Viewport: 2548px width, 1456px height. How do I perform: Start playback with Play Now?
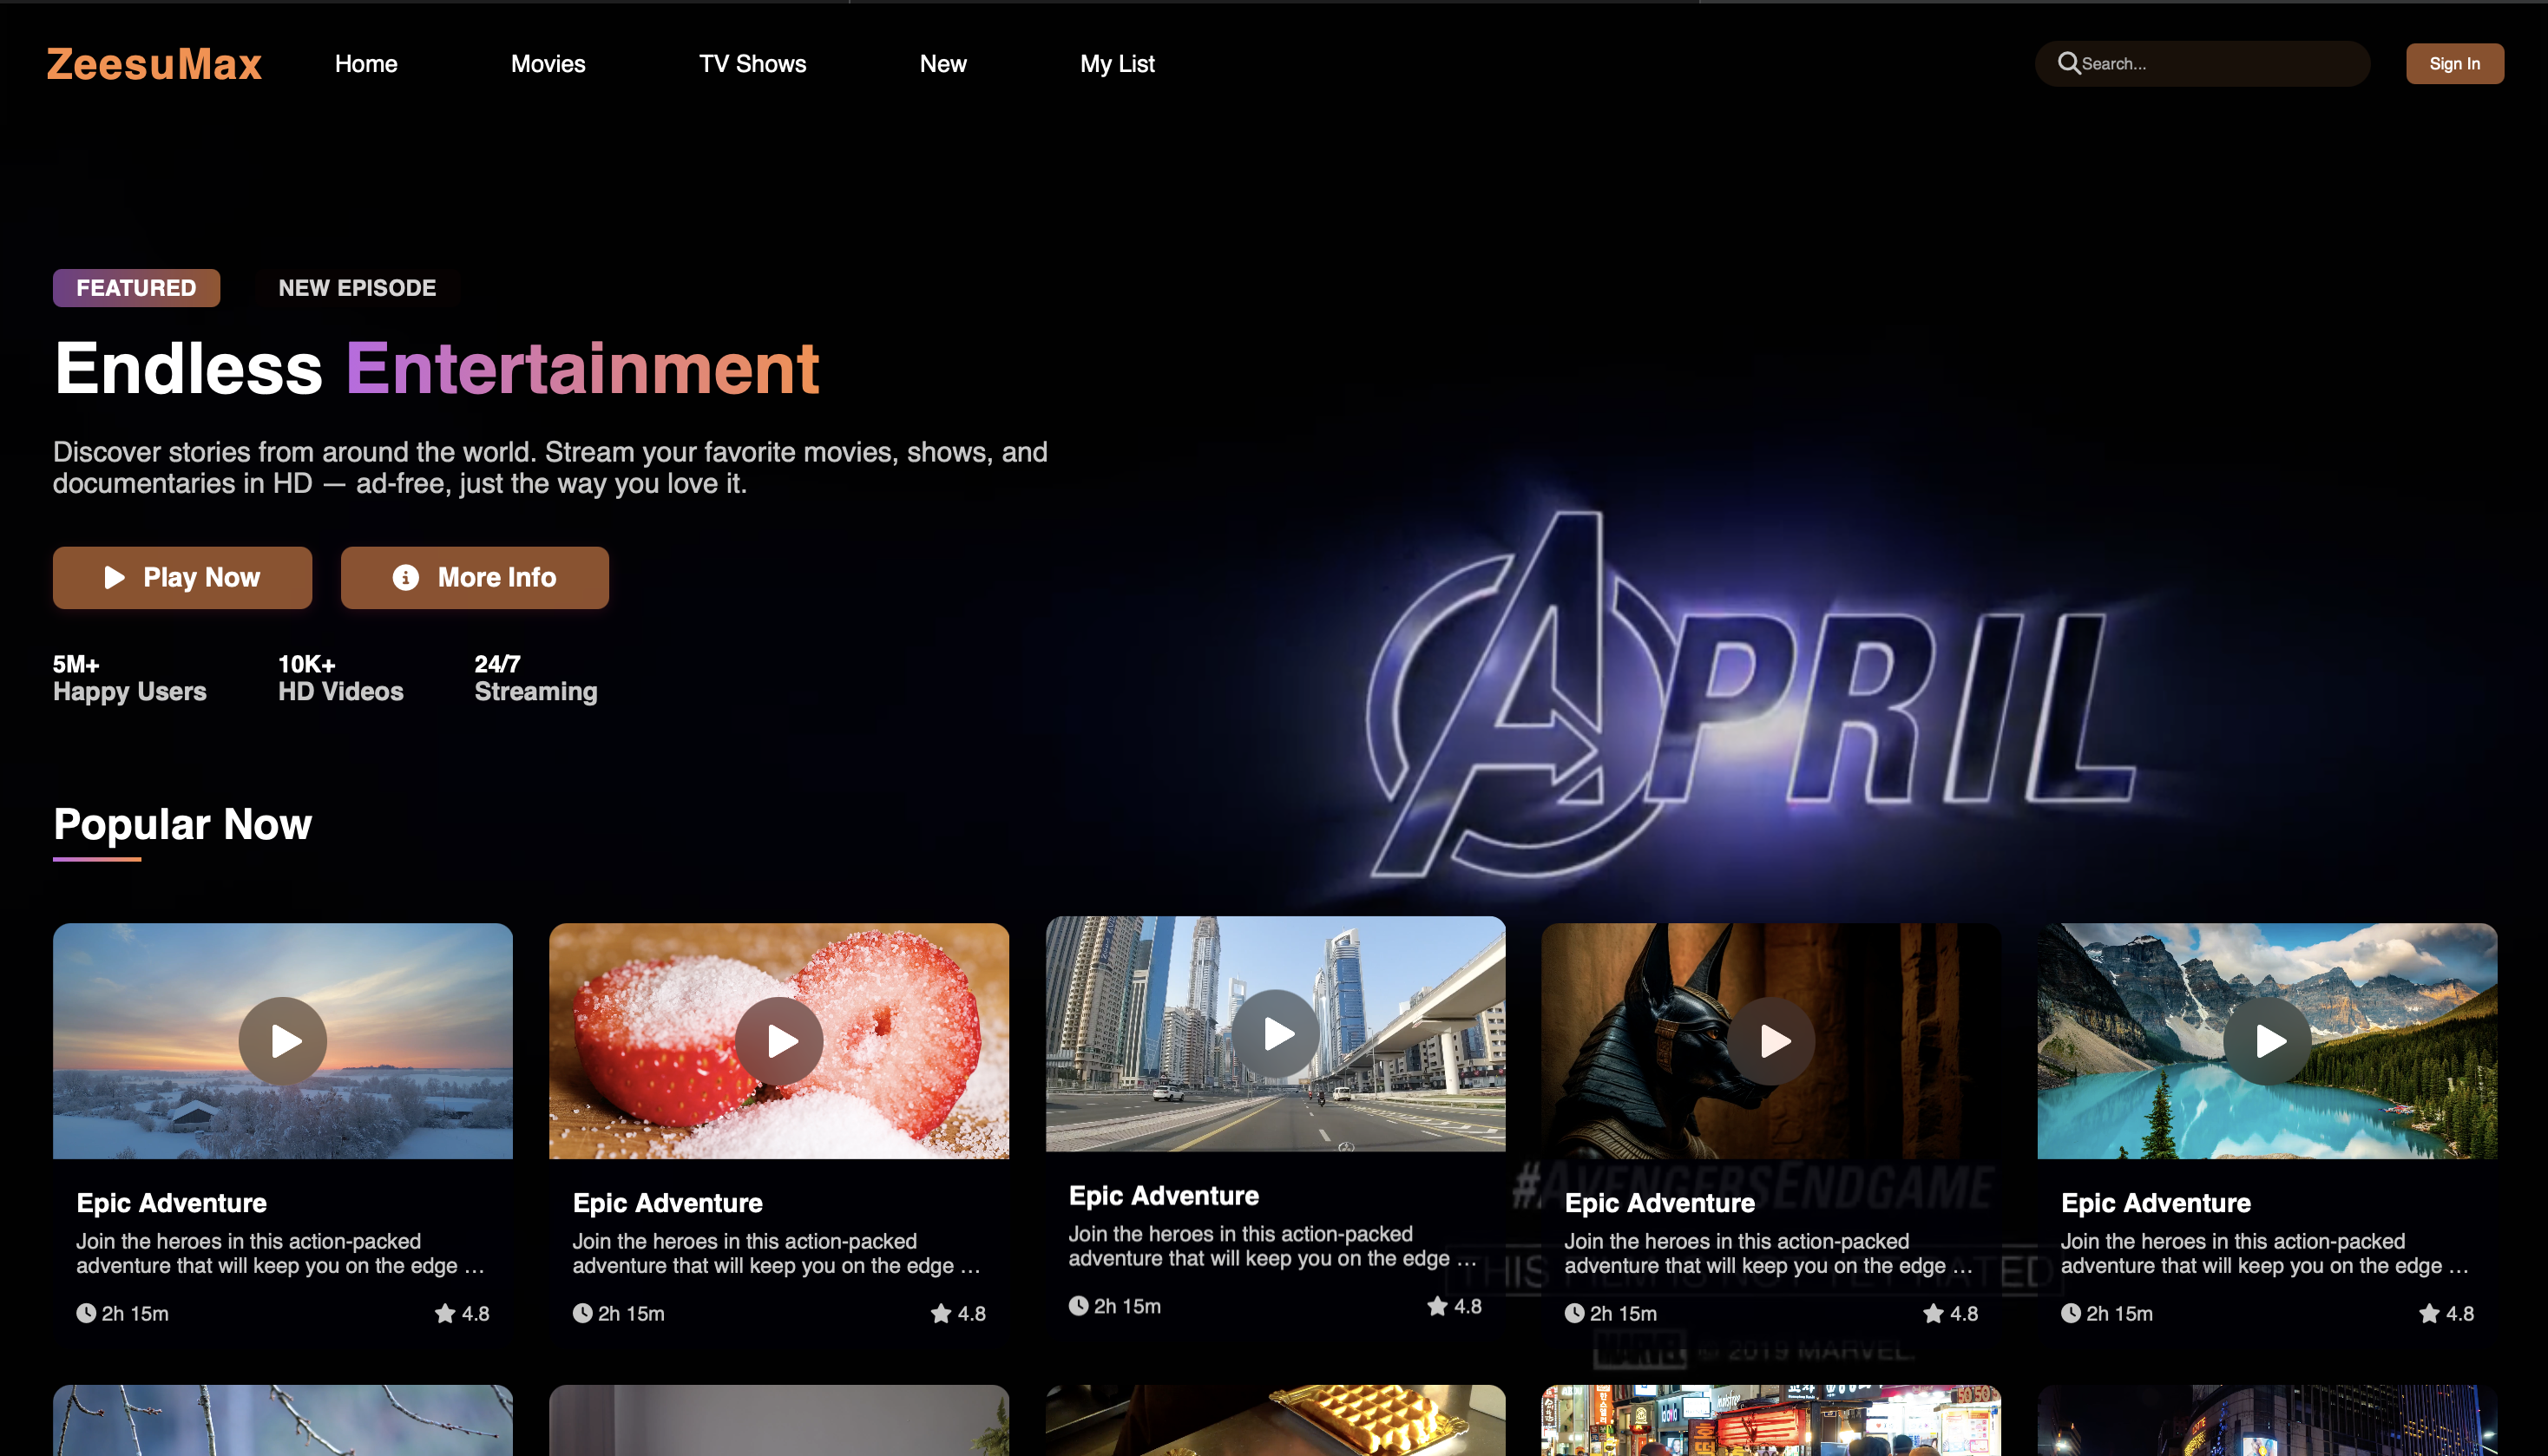[x=182, y=577]
